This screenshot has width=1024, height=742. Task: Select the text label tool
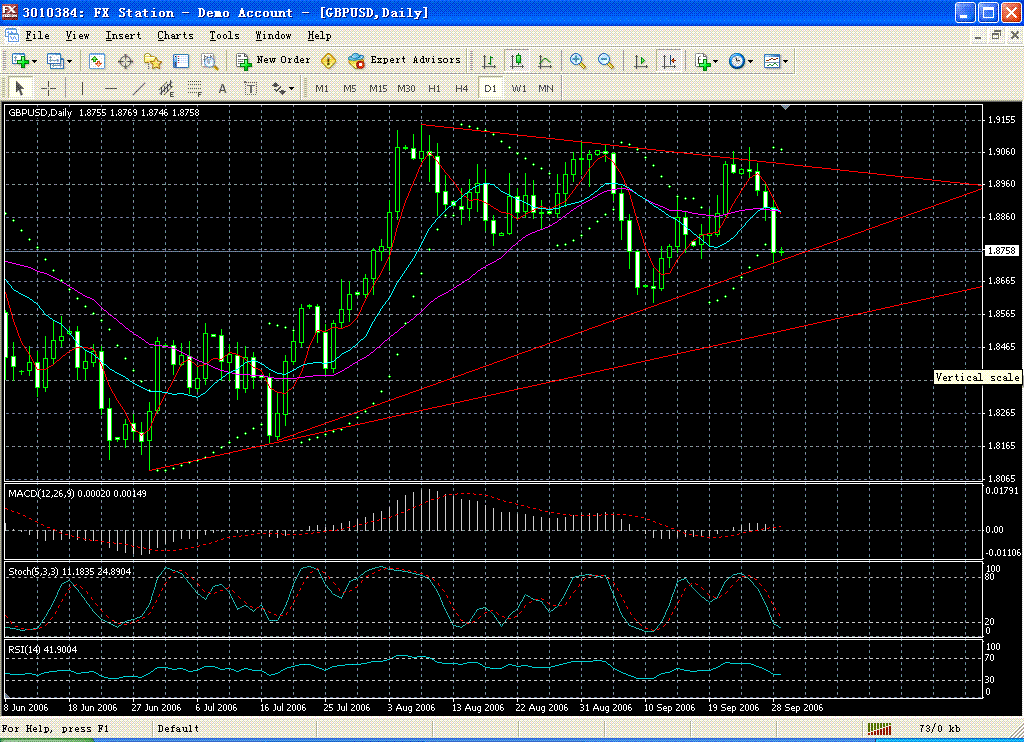[x=222, y=88]
